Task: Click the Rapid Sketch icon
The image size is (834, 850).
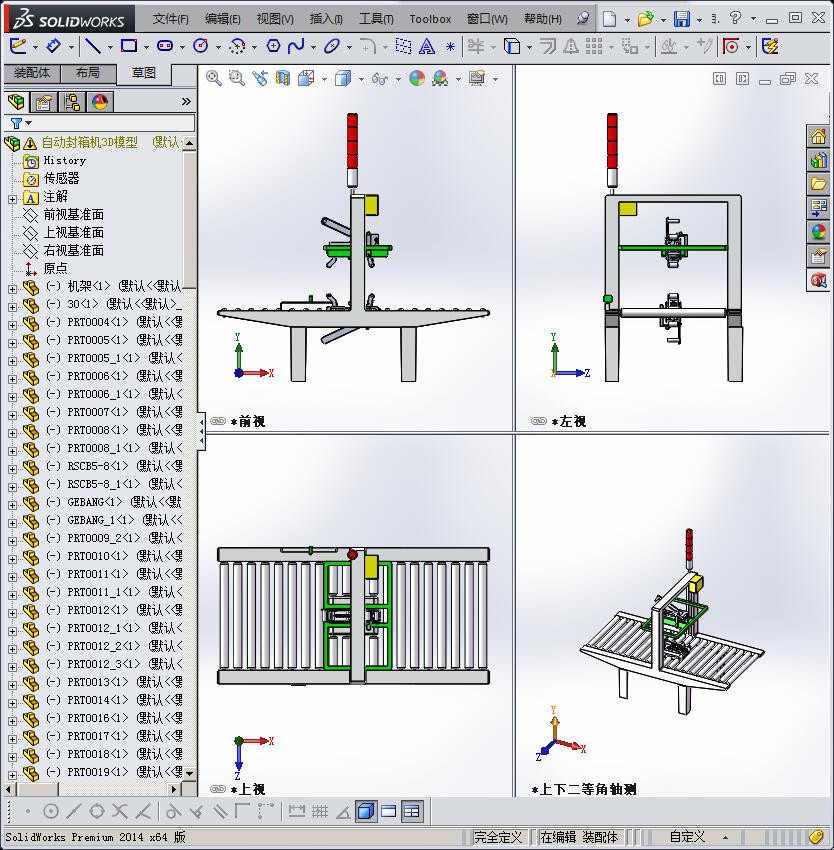Action: 770,46
